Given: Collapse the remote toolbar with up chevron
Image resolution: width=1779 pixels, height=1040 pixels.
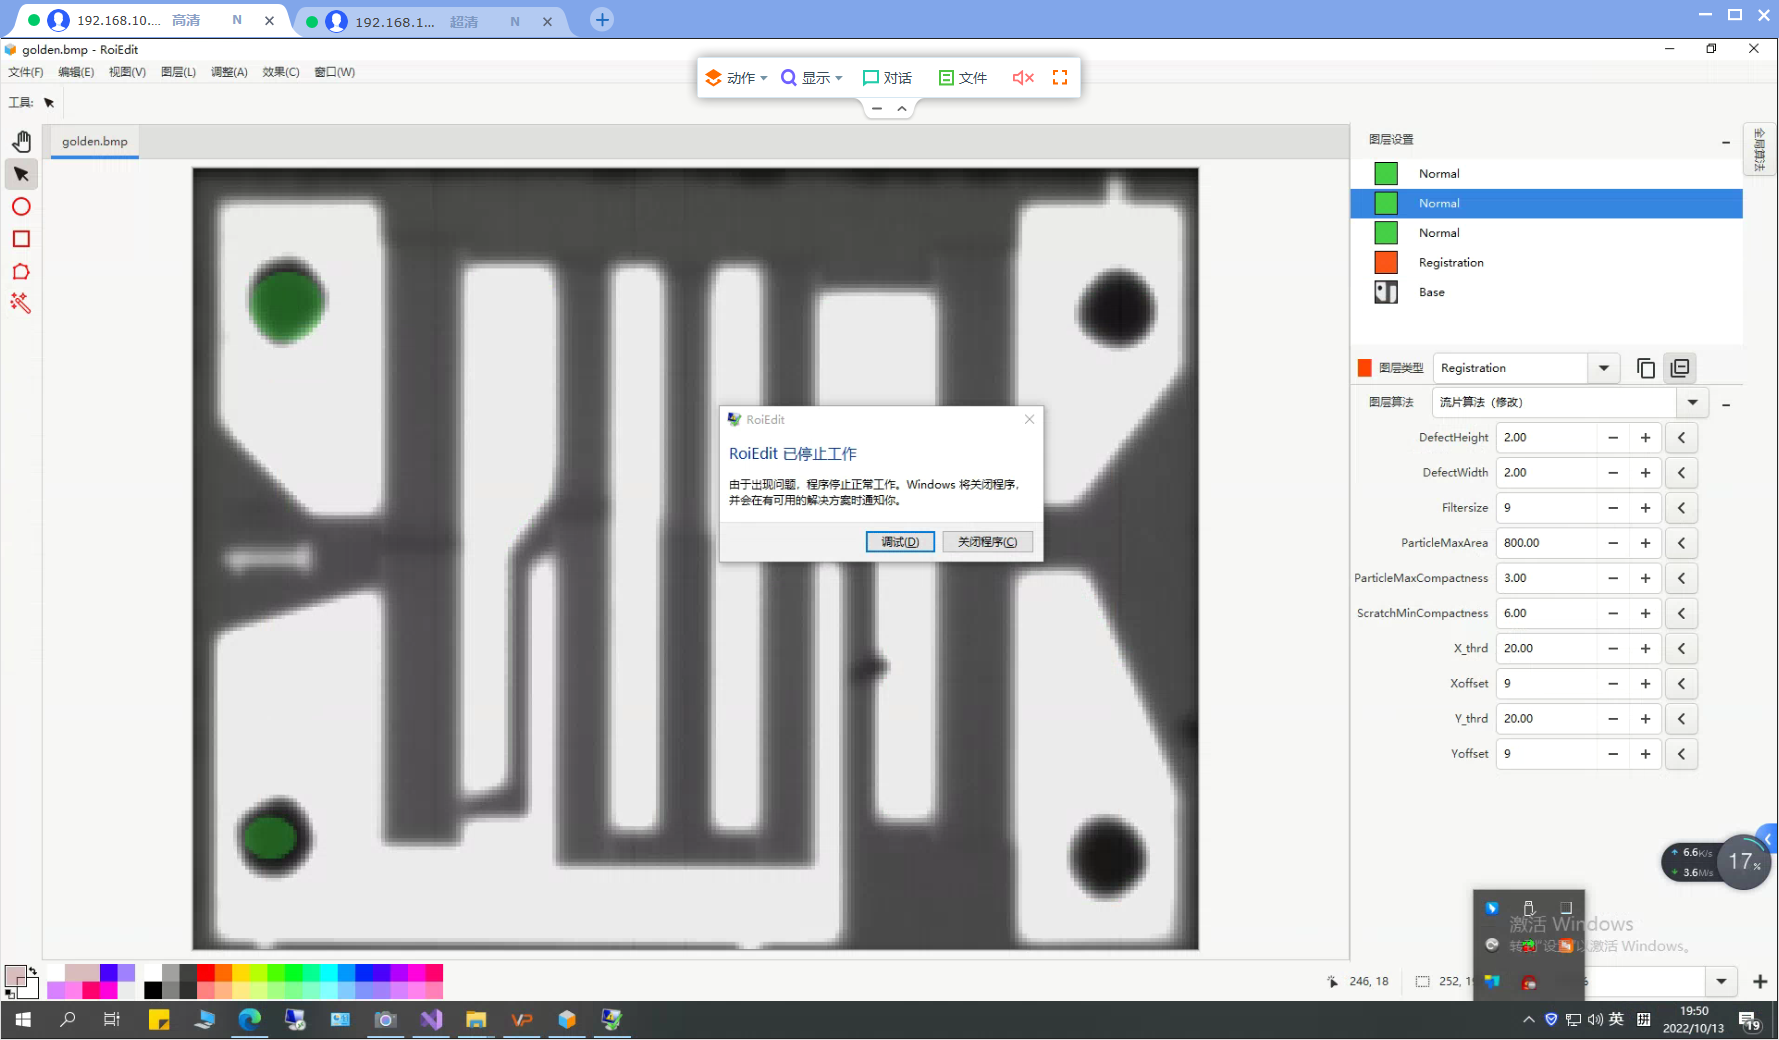Looking at the screenshot, I should (x=901, y=108).
